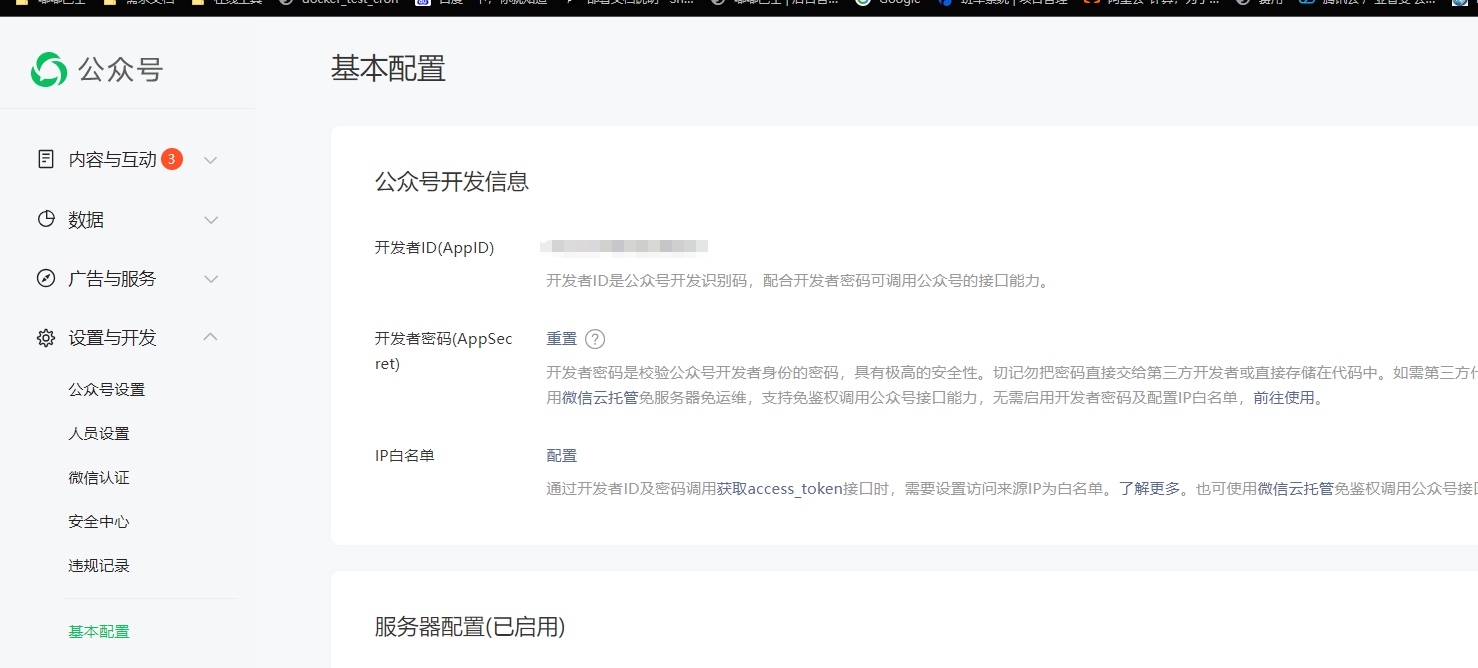The image size is (1478, 668).
Task: Click the document icon beside 内容与互动
Action: (x=46, y=159)
